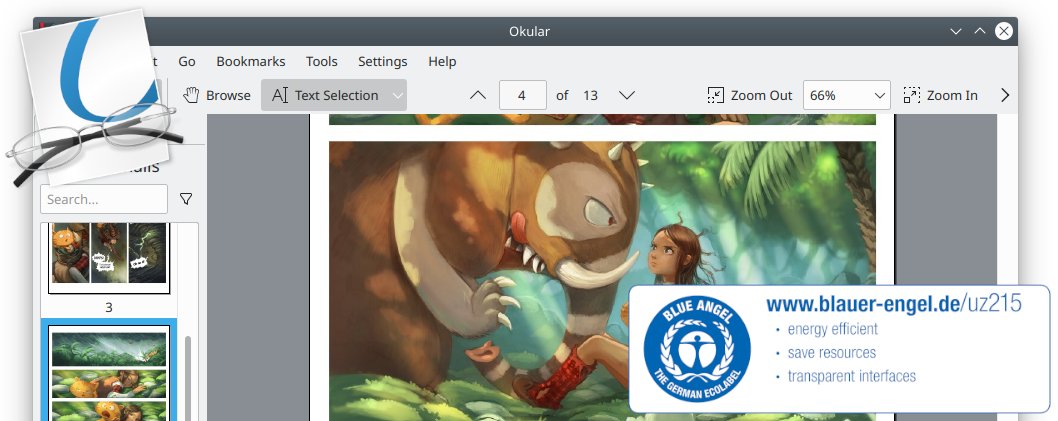Close the Okular window
The width and height of the screenshot is (1058, 421).
1004,31
